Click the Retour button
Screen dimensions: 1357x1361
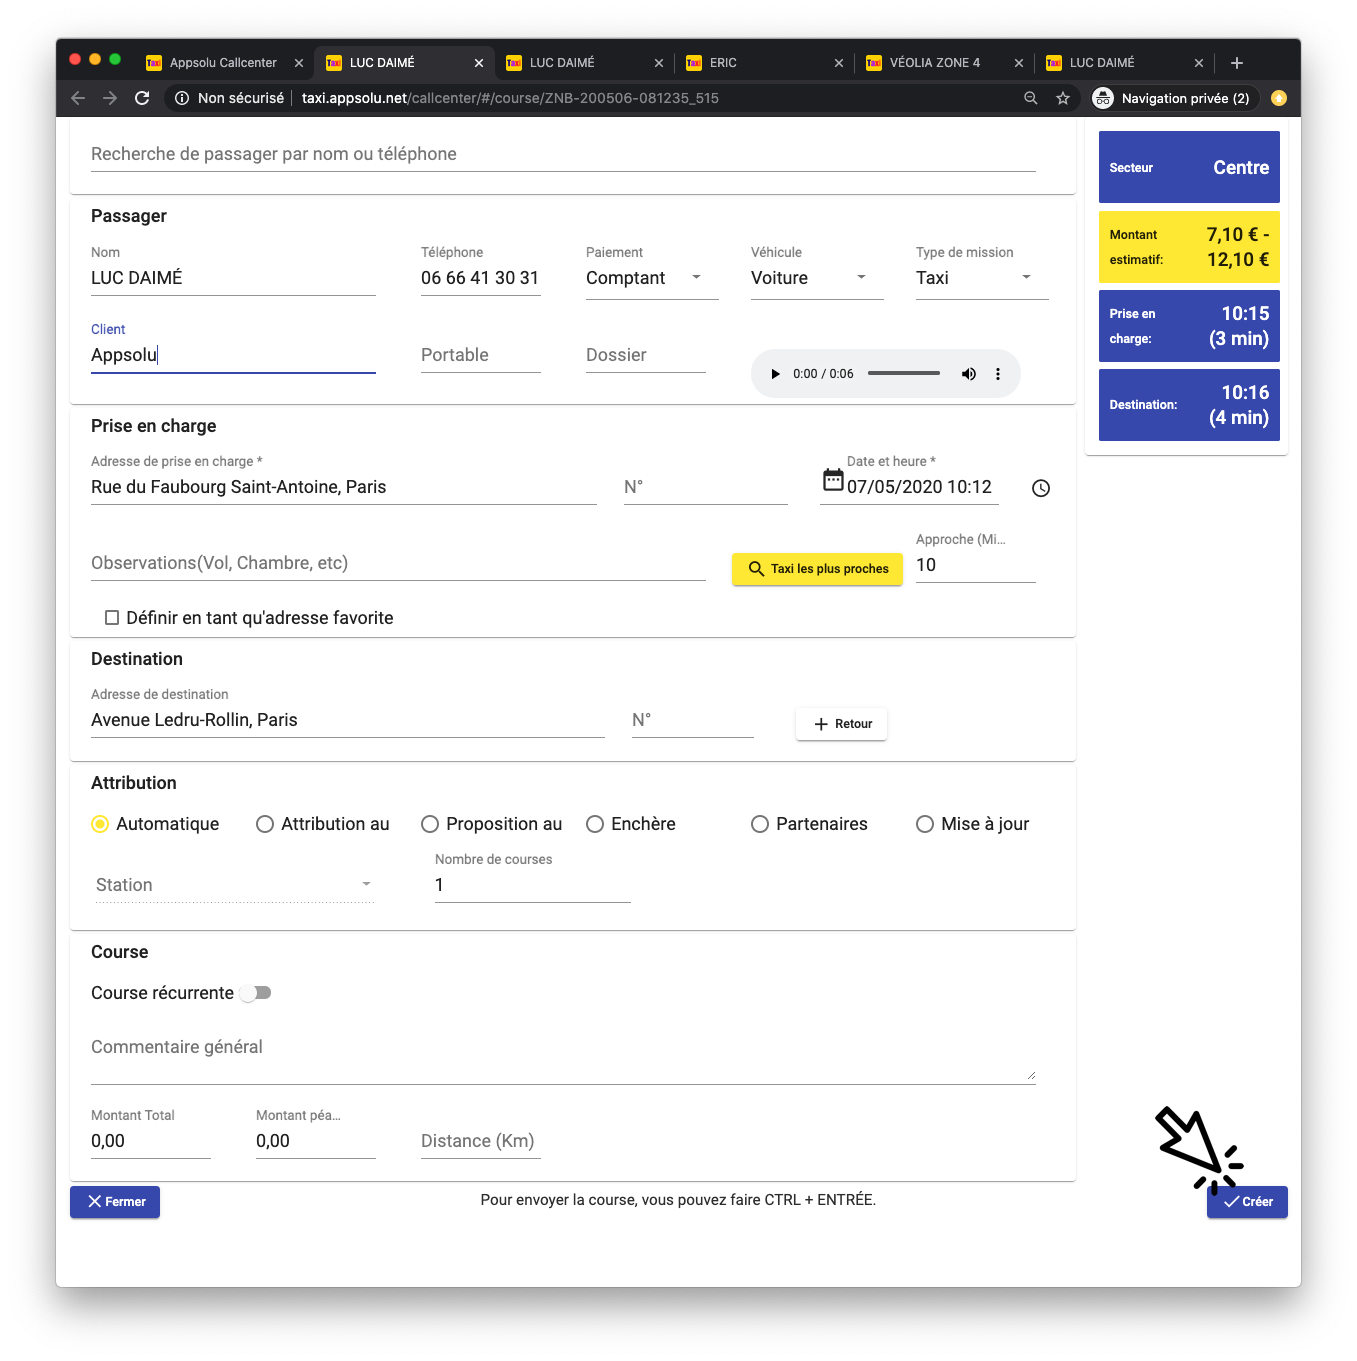841,724
